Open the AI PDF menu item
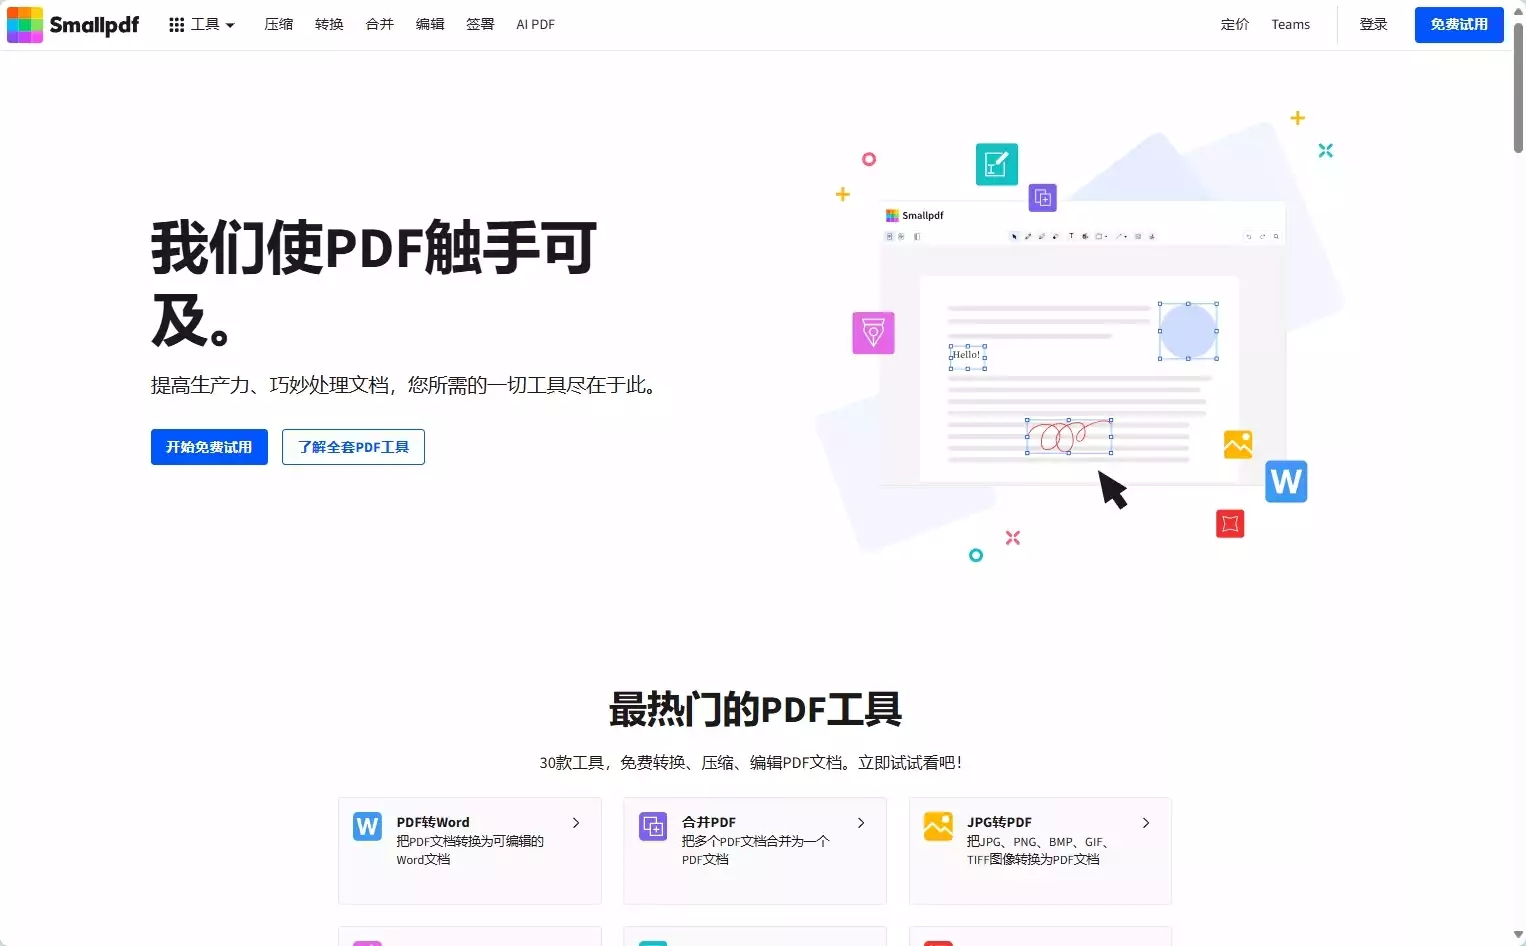This screenshot has width=1526, height=946. (535, 24)
